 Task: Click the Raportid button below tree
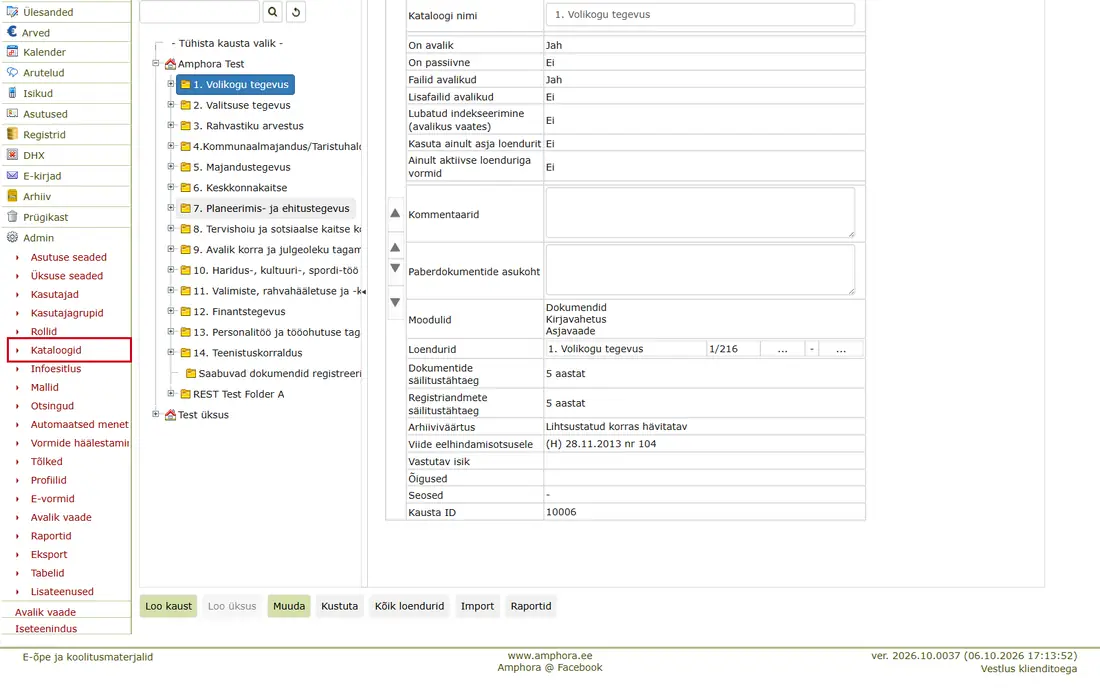click(x=531, y=606)
